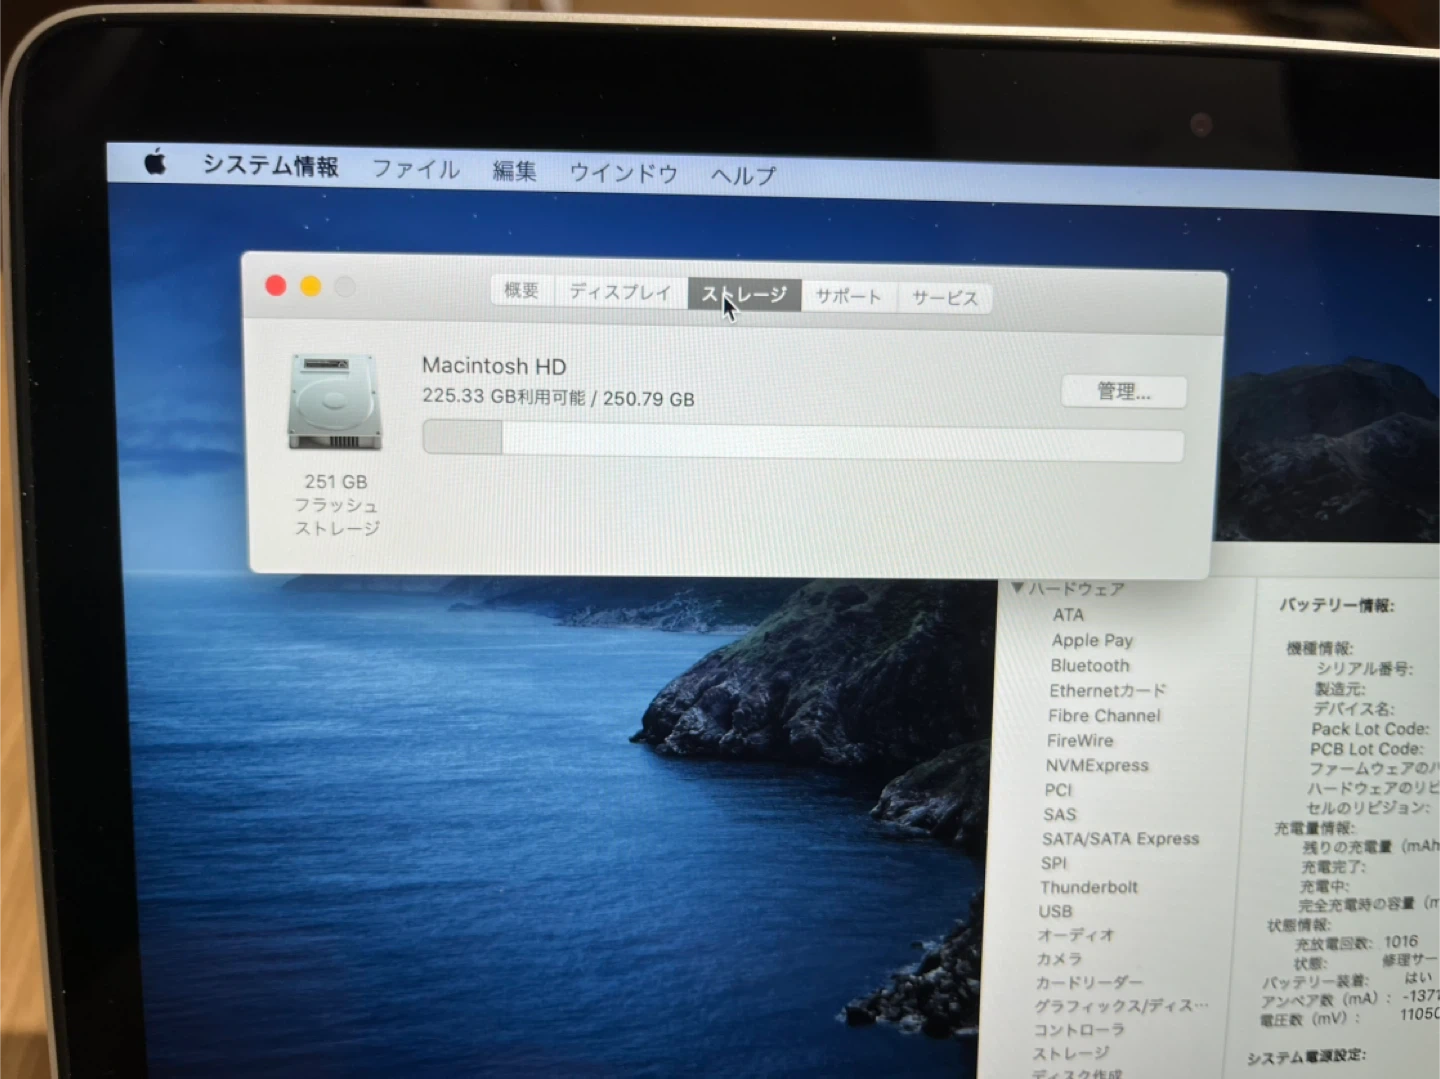Viewport: 1440px width, 1079px height.
Task: Click the Pack Lot Code field
Action: point(1370,729)
